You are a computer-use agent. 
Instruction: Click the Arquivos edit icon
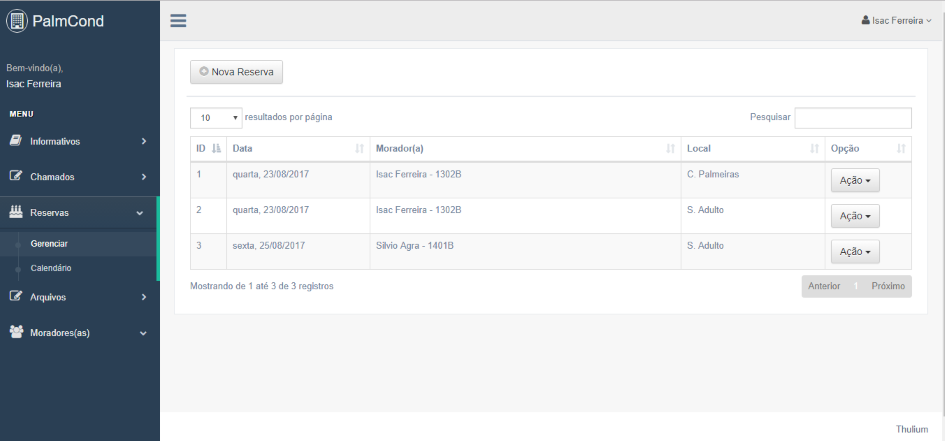(x=16, y=296)
